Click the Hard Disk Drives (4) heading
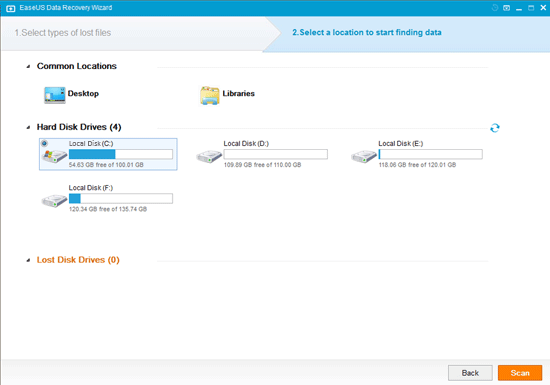 79,127
